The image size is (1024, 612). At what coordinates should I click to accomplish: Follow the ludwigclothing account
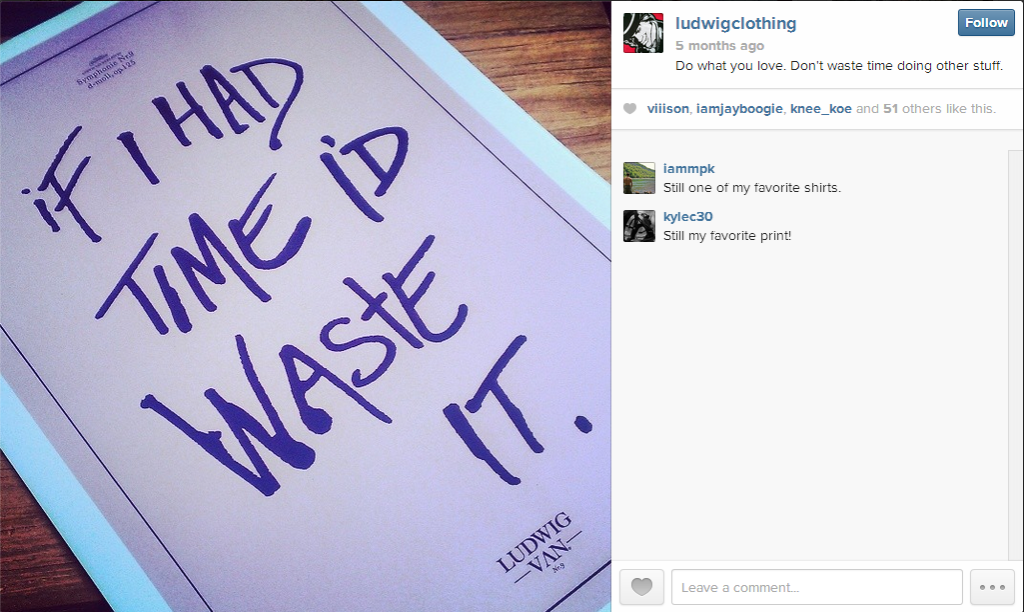[986, 23]
